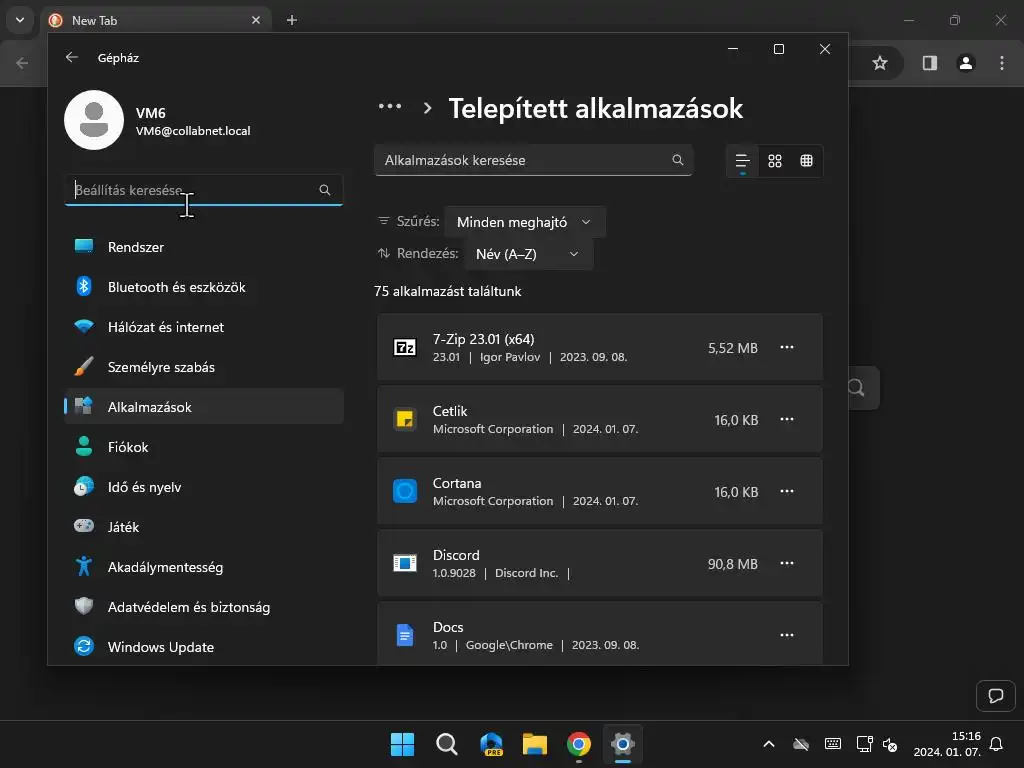The height and width of the screenshot is (768, 1024).
Task: Open more options for Docs
Action: (x=787, y=635)
